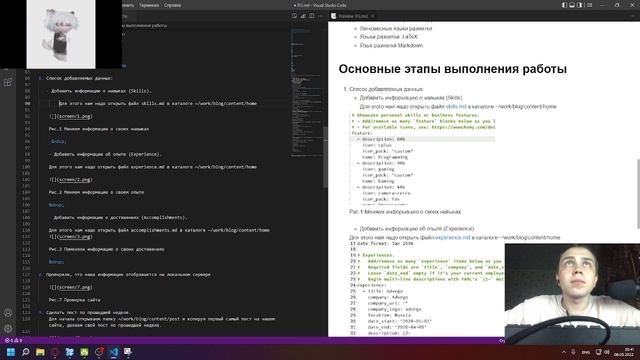This screenshot has width=640, height=360.
Task: Click the ENG language indicator
Action: point(586,352)
